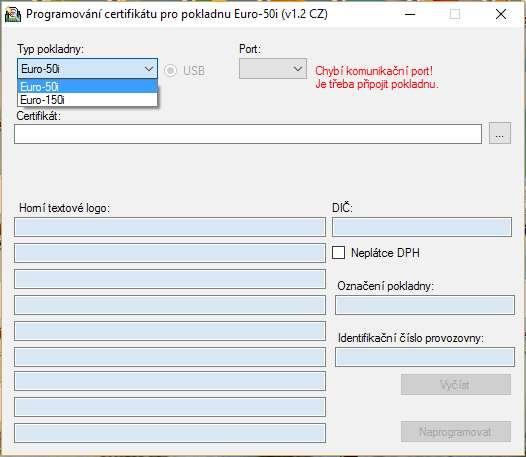Screen dimensions: 526x457
Task: Click seventh Horní textové logo line
Action: click(170, 381)
